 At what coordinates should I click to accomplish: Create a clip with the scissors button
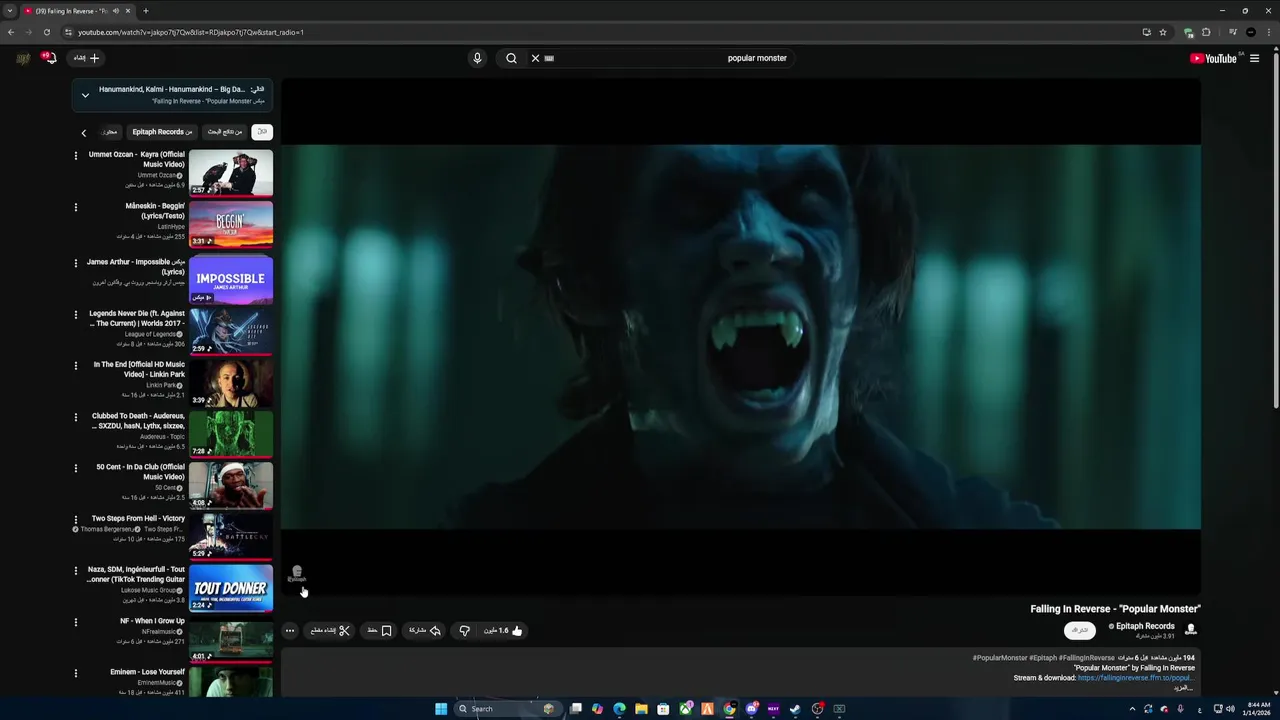[x=330, y=631]
